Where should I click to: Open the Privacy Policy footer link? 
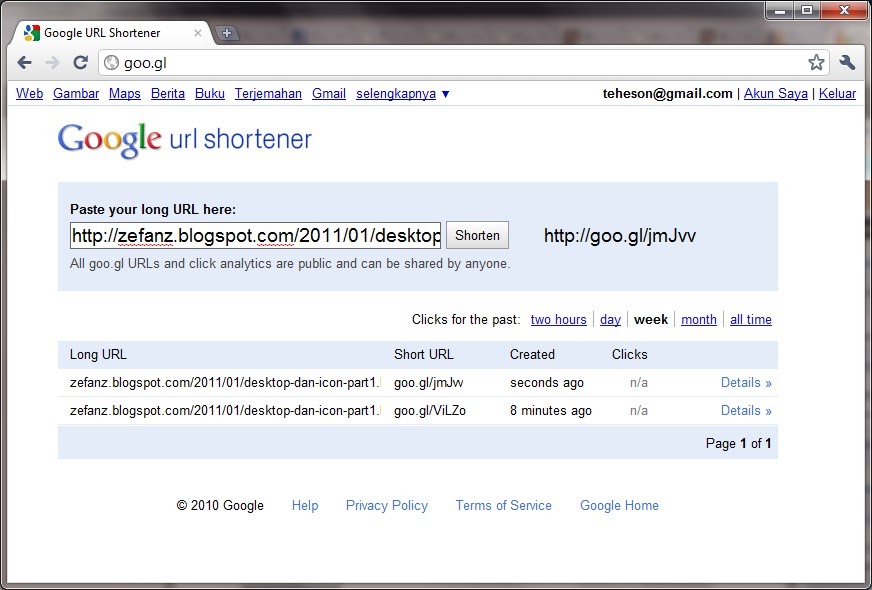[387, 505]
